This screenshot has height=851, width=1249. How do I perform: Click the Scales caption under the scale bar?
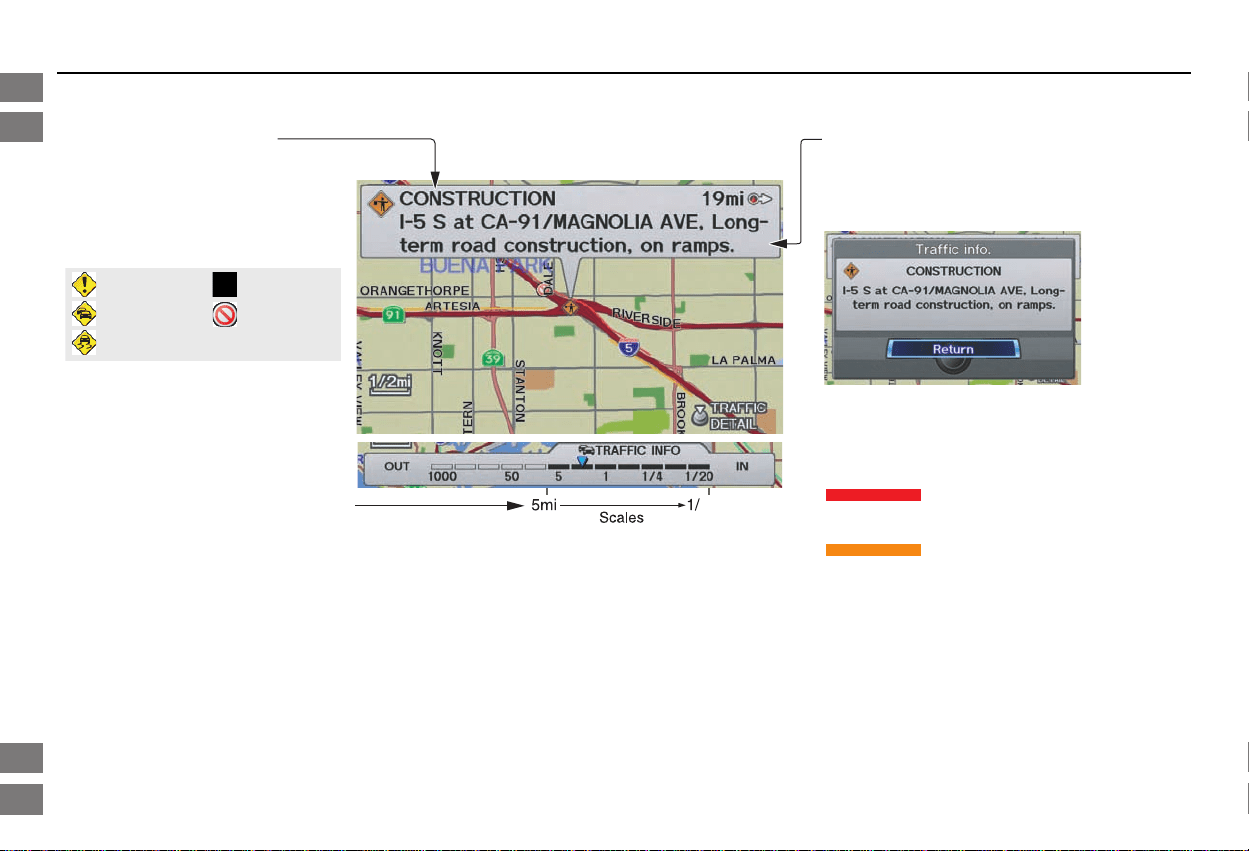point(622,519)
